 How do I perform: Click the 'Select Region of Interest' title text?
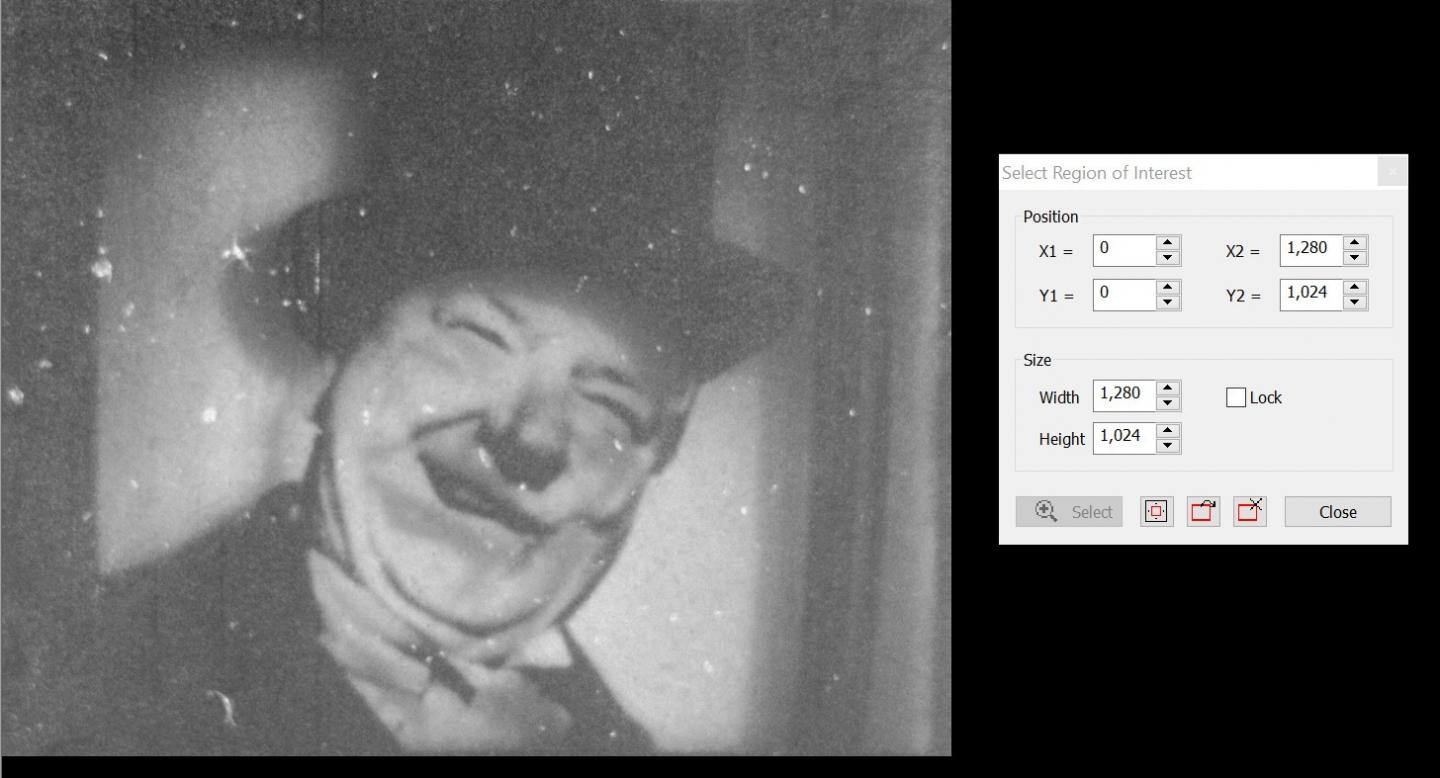click(1097, 173)
